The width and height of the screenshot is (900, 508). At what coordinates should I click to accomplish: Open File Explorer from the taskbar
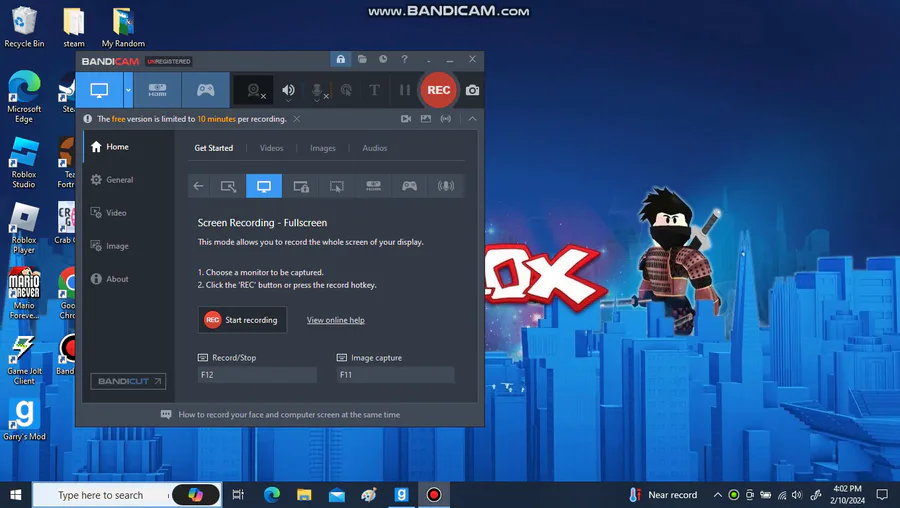click(x=304, y=495)
